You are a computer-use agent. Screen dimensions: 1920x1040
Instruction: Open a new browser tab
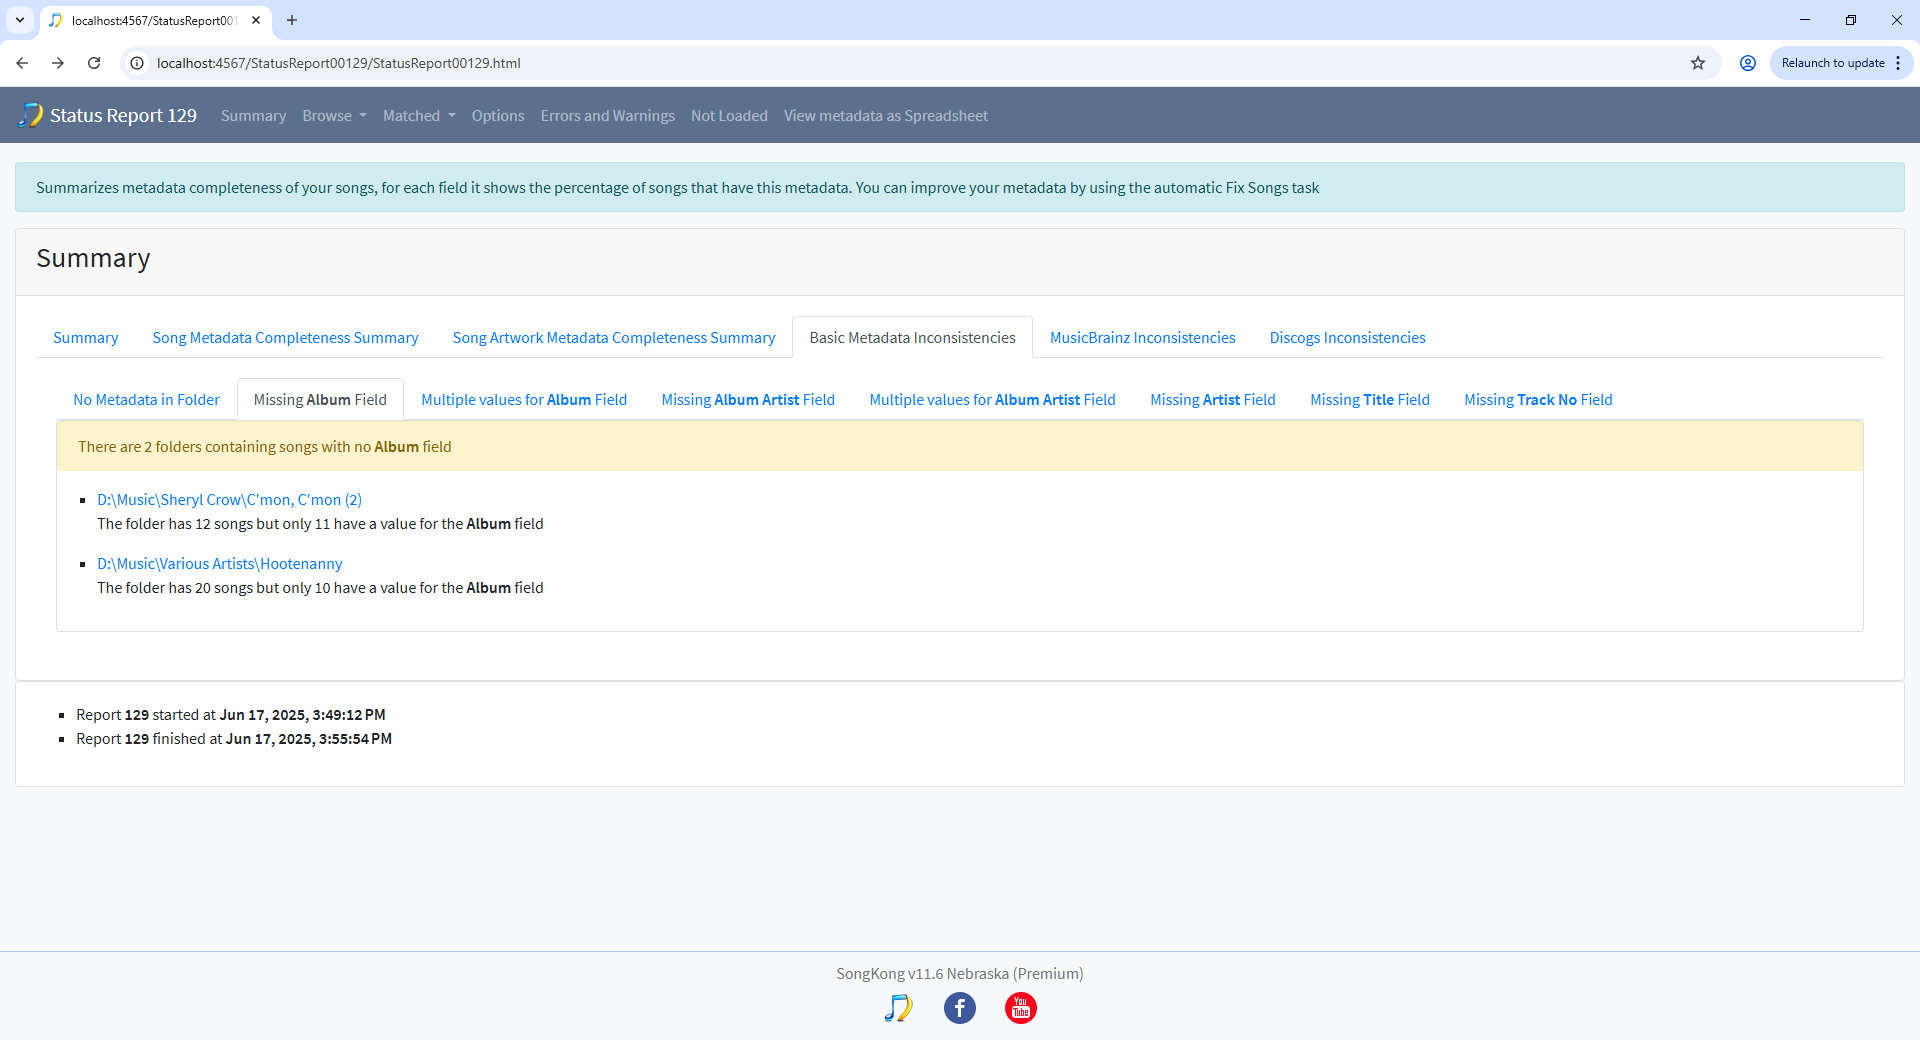pyautogui.click(x=292, y=20)
